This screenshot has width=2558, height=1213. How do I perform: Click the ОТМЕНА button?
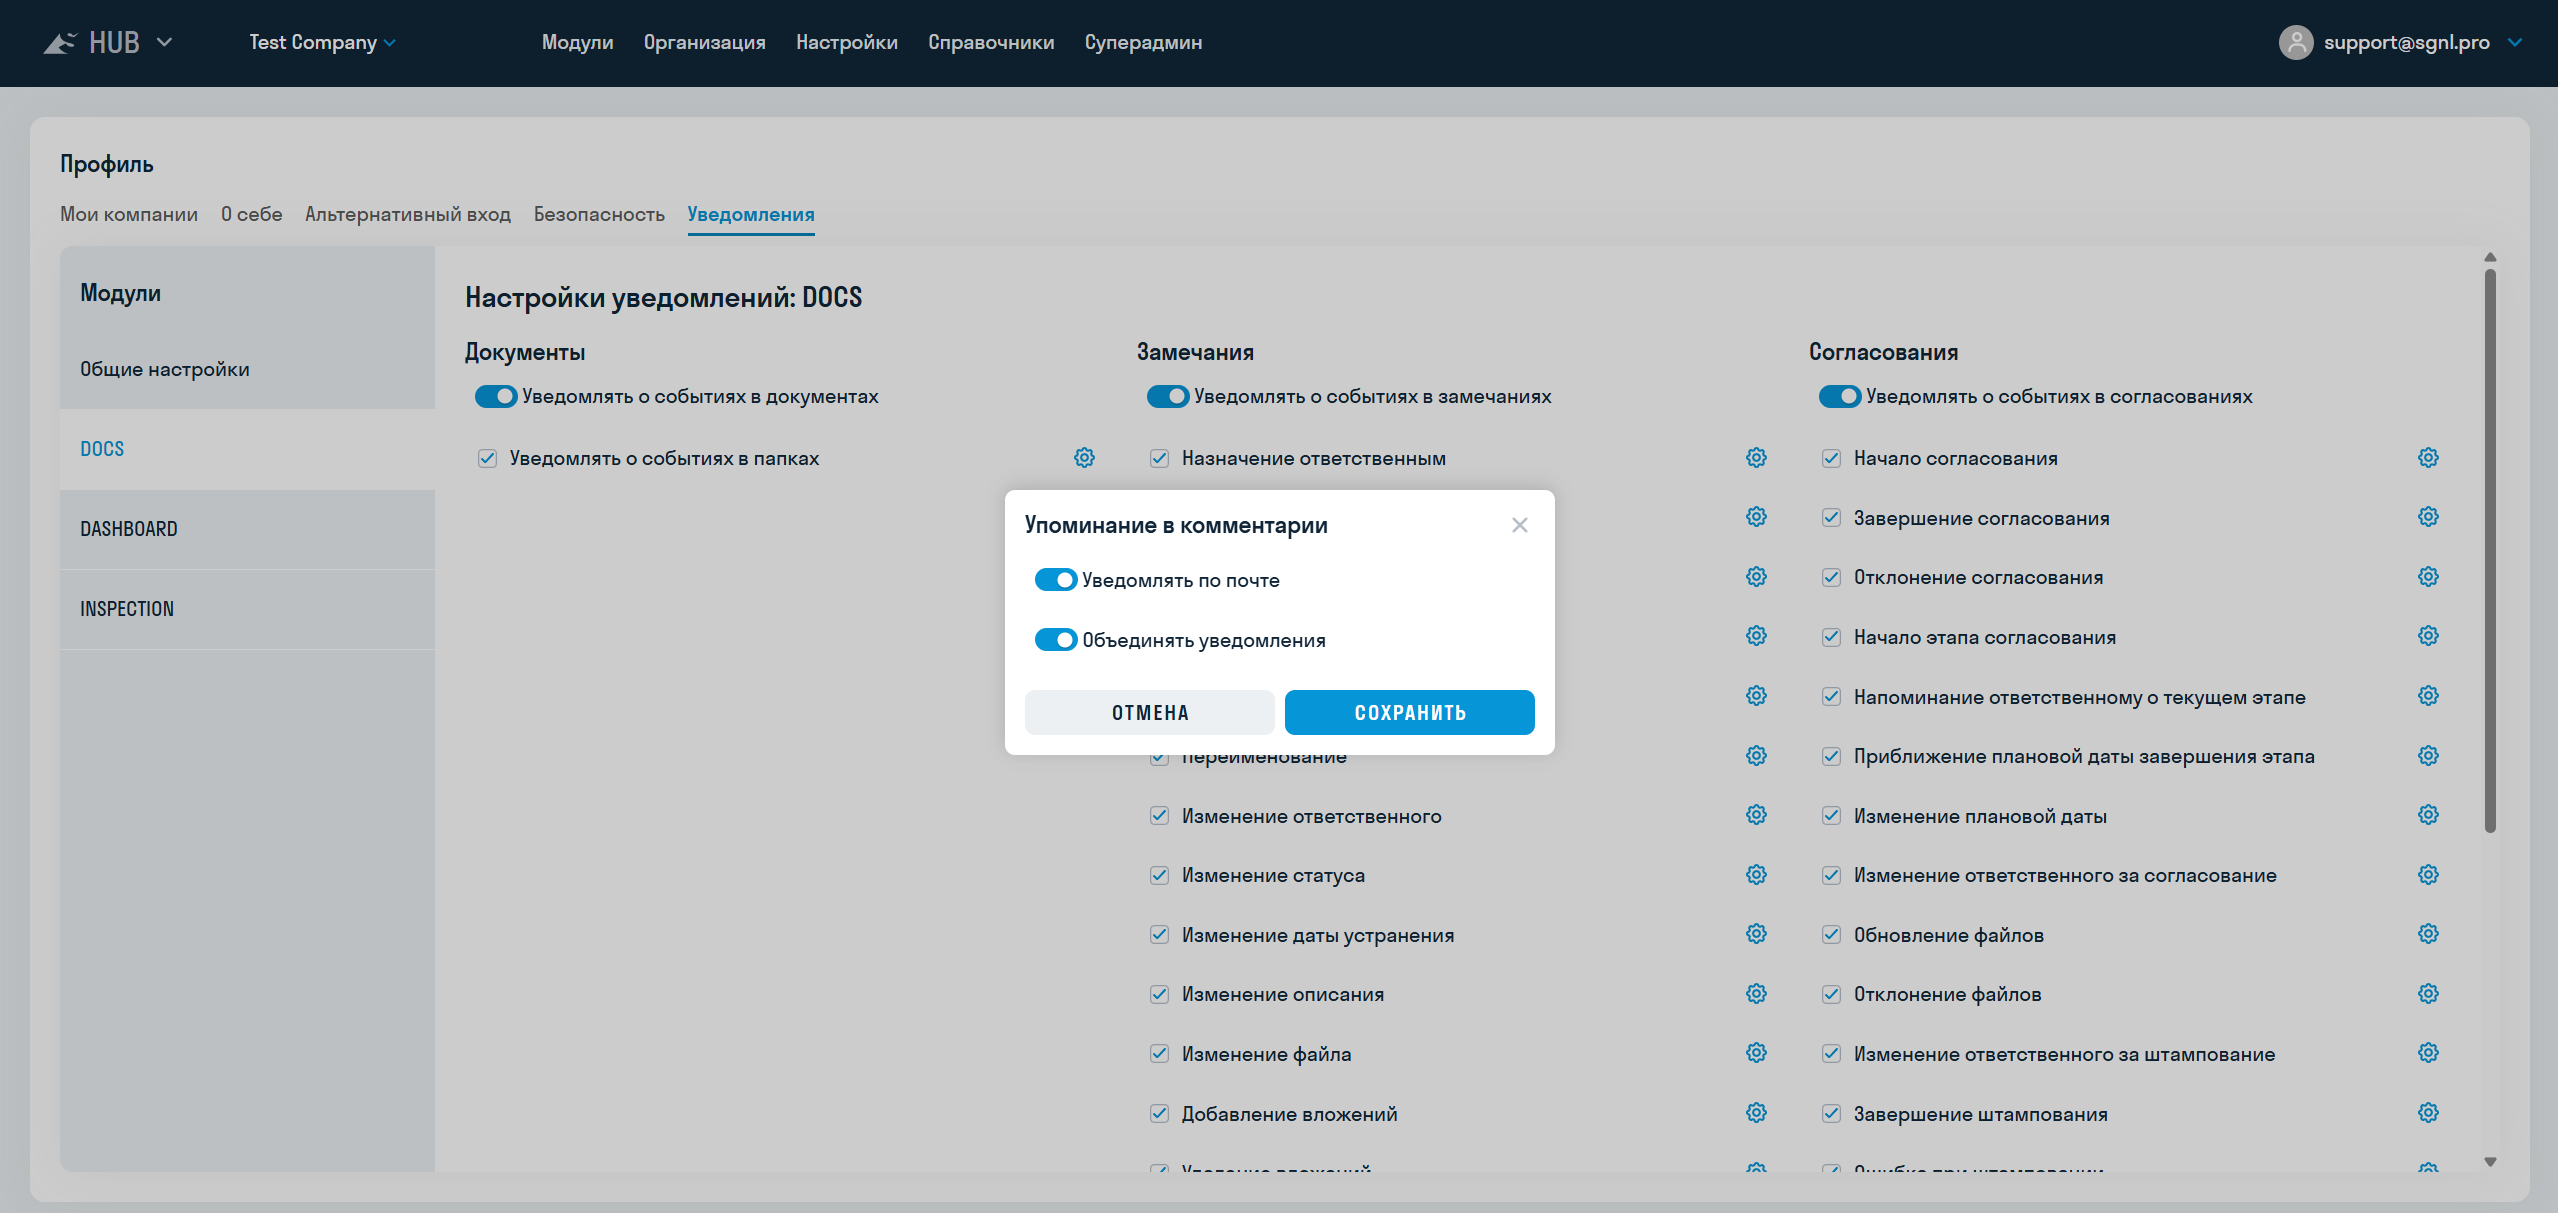point(1149,712)
